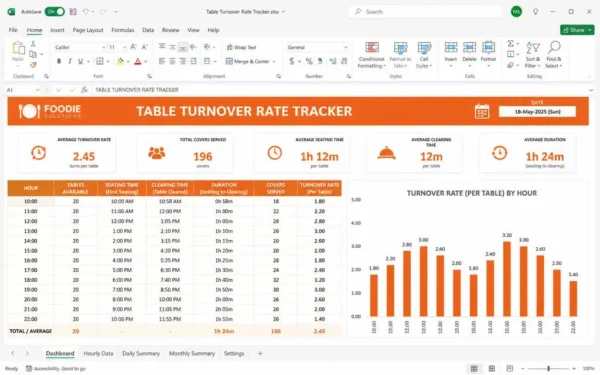Expand the Calibri font name dropdown
Image resolution: width=600 pixels, height=375 pixels.
(104, 47)
